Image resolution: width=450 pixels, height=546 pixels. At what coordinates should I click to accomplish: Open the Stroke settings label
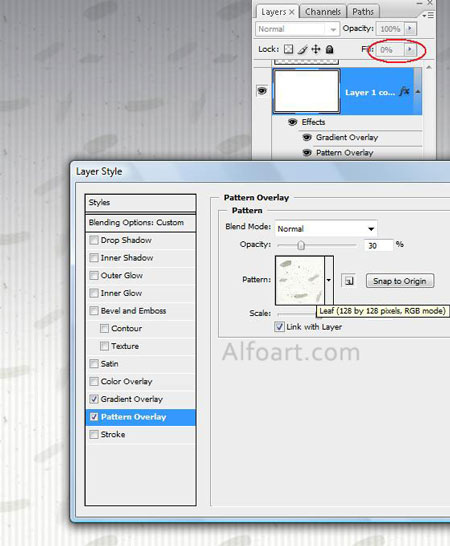point(113,435)
